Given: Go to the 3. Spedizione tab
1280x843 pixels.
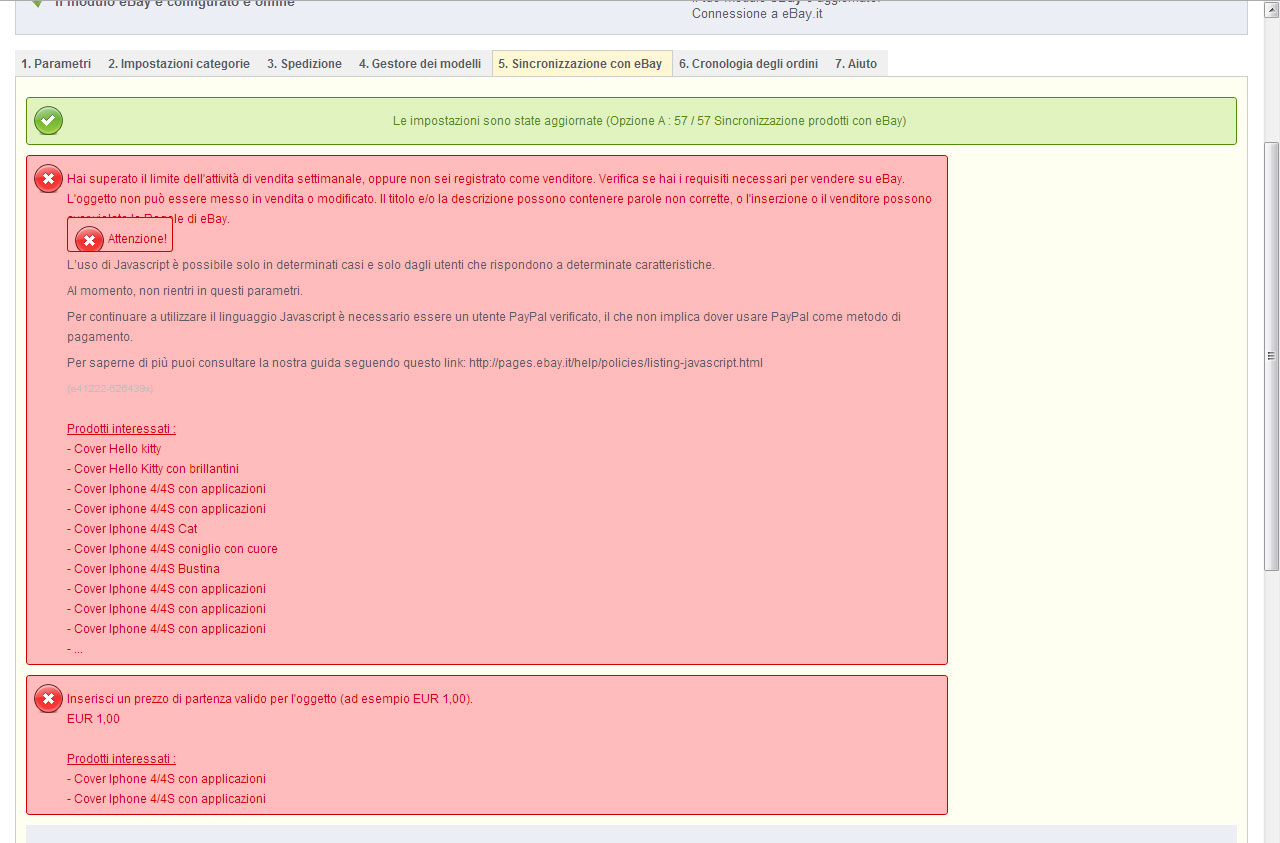Looking at the screenshot, I should (x=304, y=64).
